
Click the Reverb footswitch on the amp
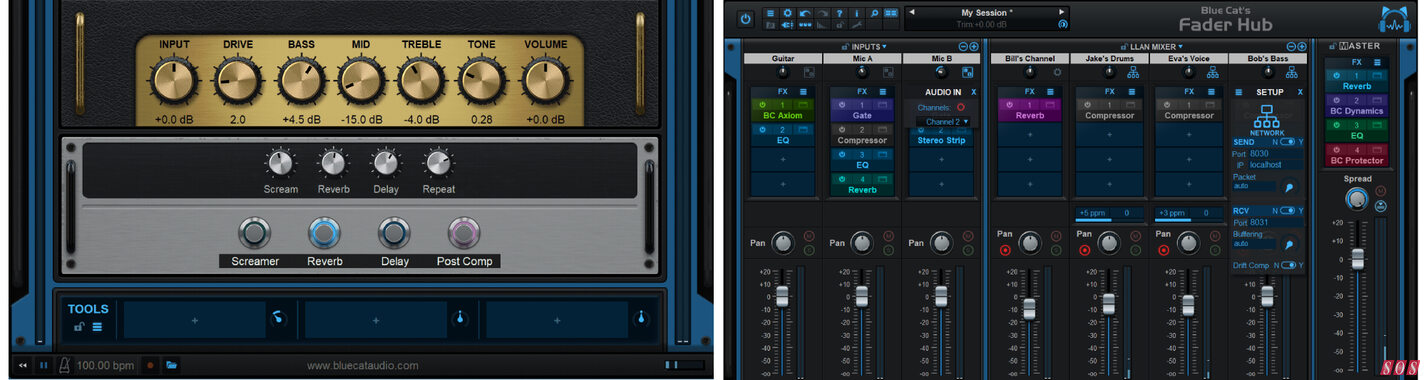point(325,233)
